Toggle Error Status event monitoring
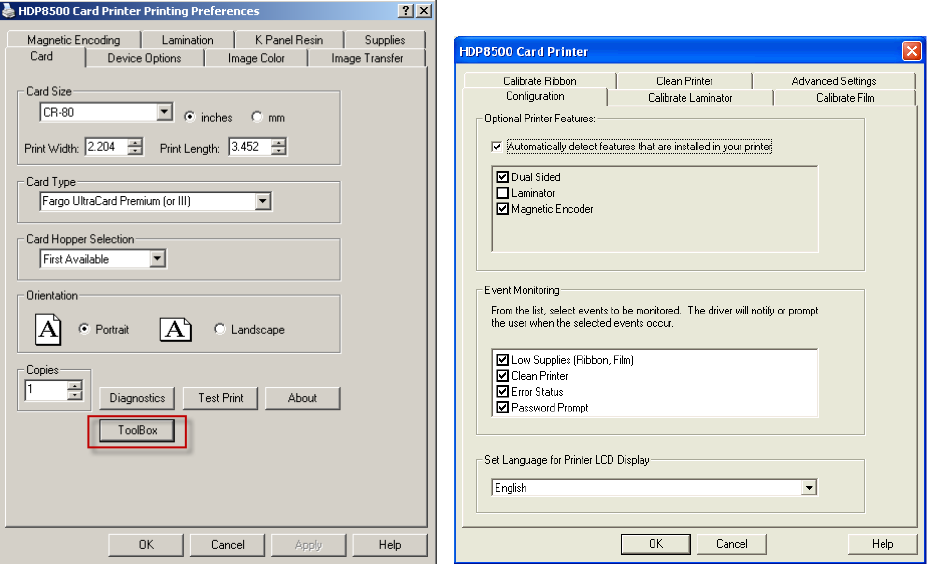This screenshot has width=927, height=564. tap(503, 391)
